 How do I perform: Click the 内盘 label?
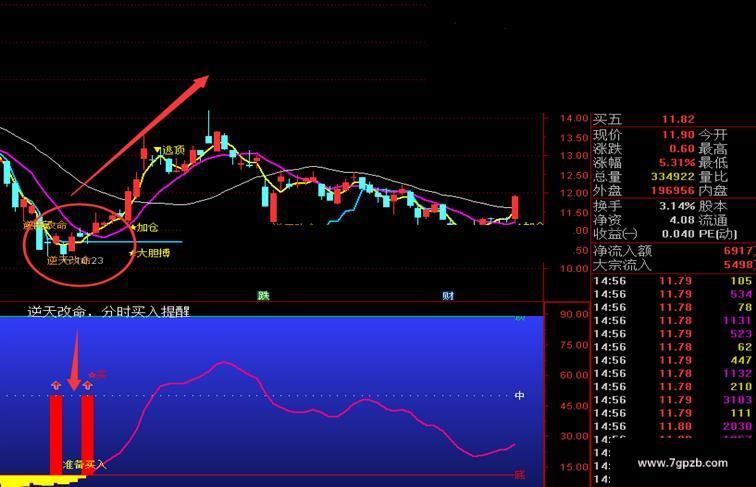coord(713,190)
